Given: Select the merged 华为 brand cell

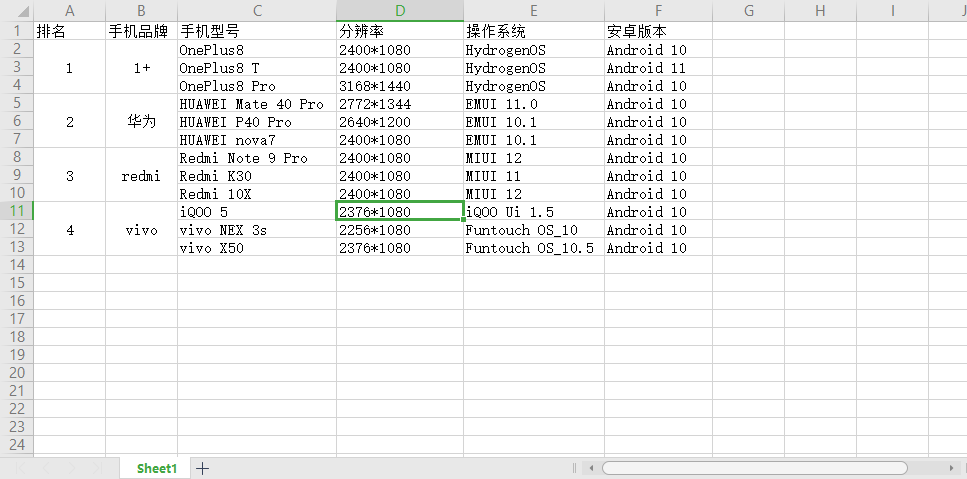Looking at the screenshot, I should 141,121.
